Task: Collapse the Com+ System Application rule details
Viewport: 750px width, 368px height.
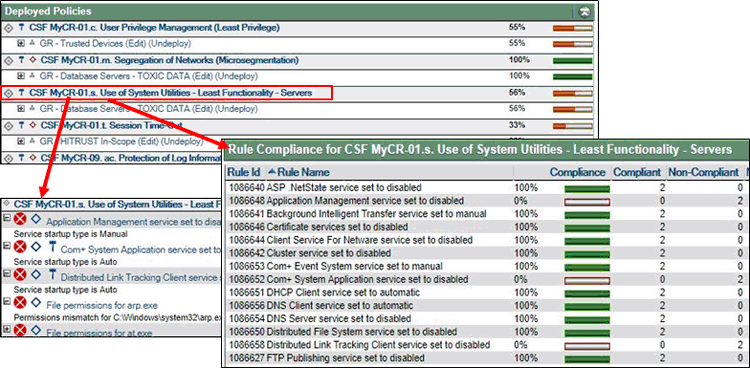Action: point(7,245)
